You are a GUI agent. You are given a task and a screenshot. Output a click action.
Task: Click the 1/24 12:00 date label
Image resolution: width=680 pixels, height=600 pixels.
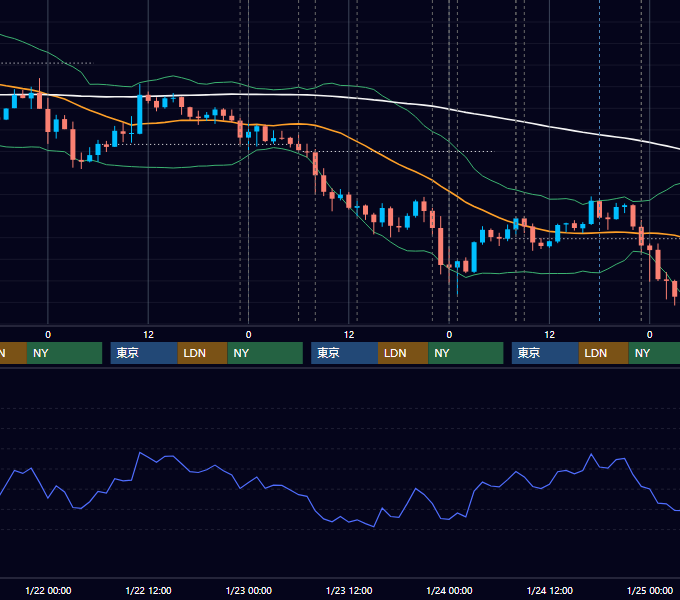[x=549, y=590]
